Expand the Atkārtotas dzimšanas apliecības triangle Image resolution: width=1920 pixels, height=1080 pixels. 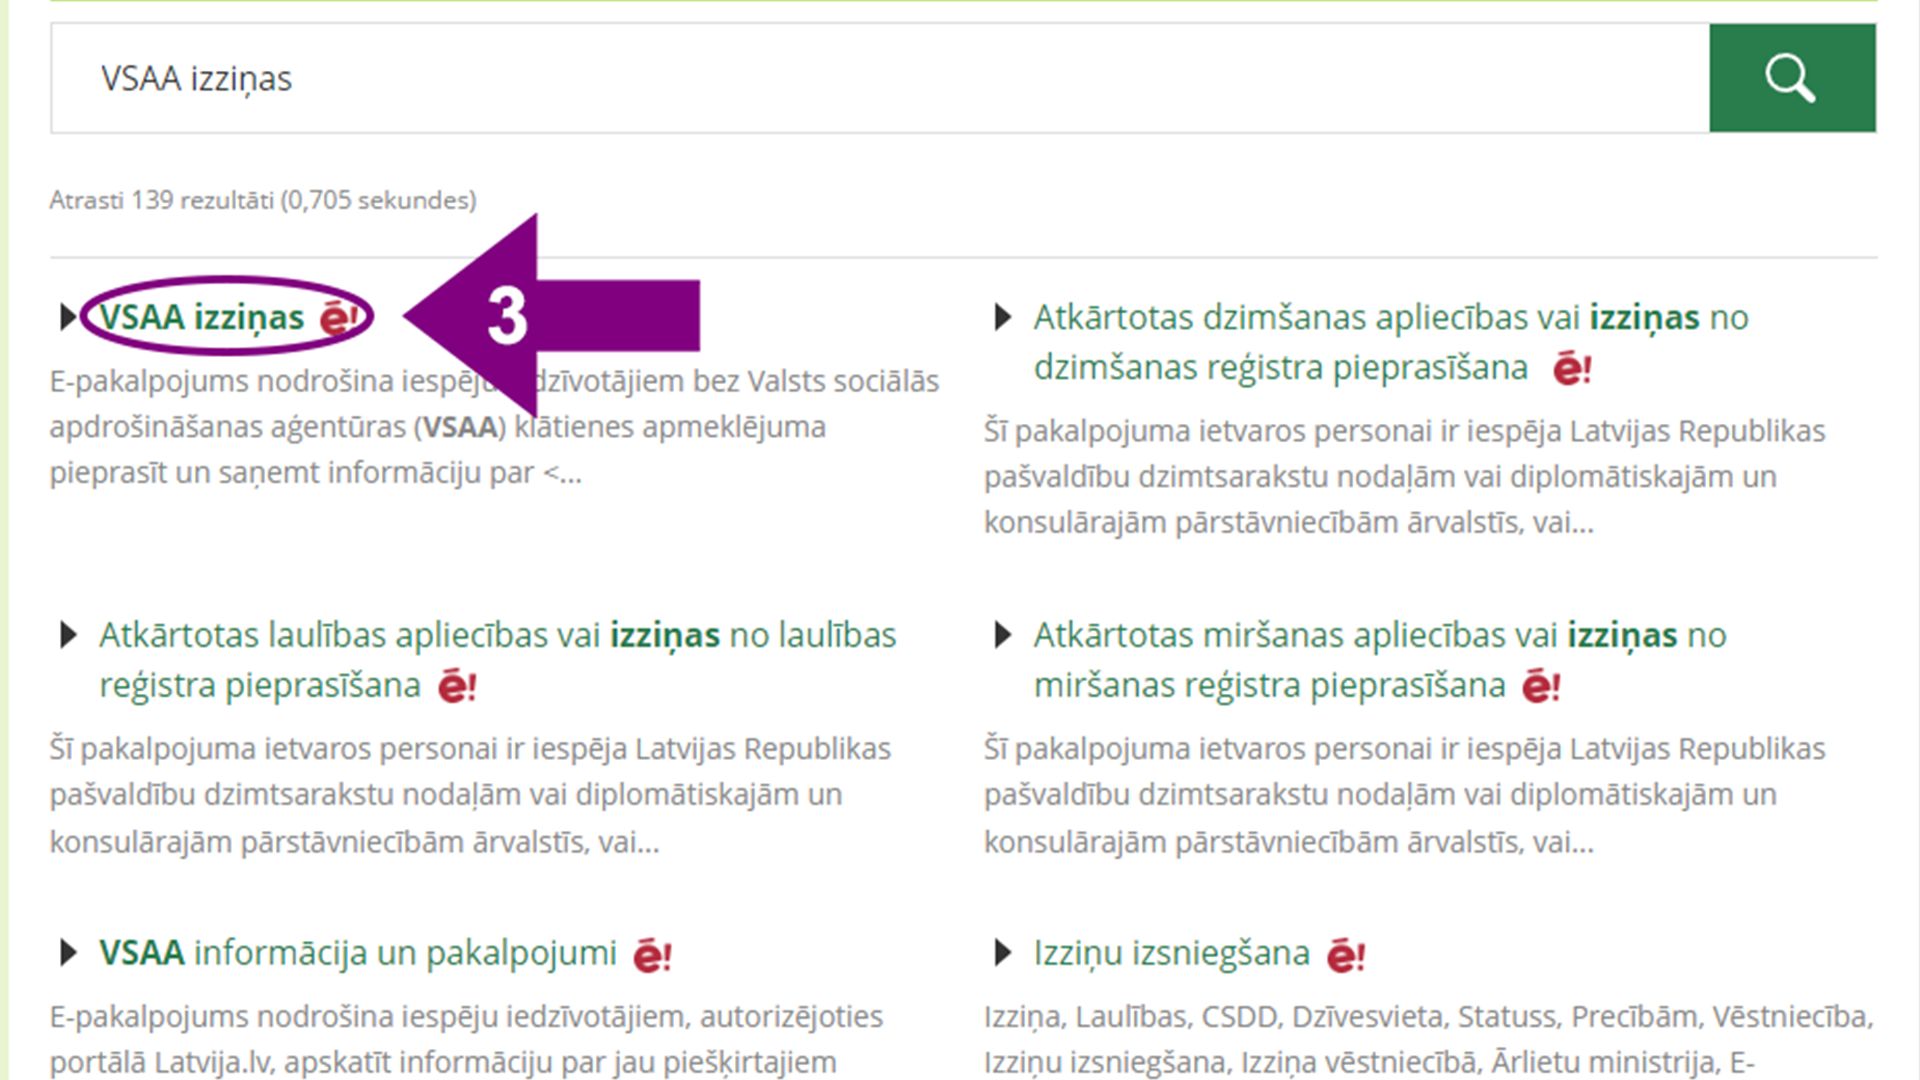1002,317
